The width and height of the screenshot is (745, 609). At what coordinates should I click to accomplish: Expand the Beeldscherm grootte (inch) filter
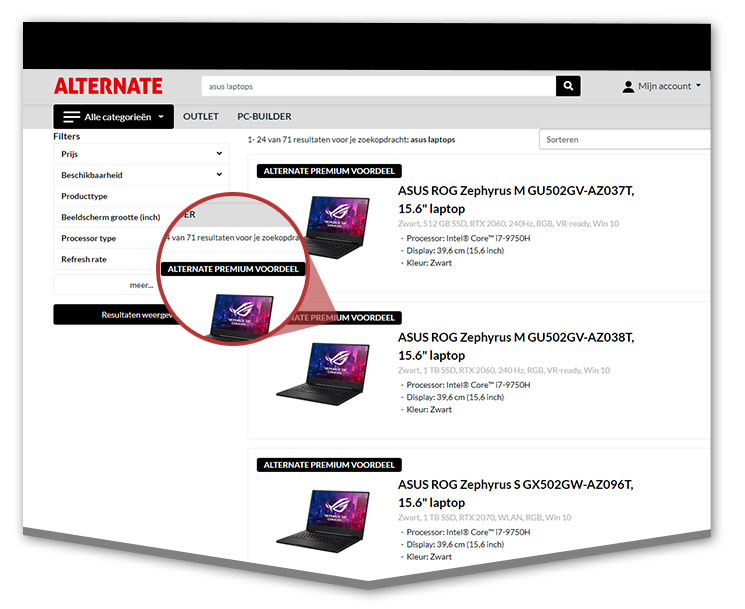tap(111, 217)
